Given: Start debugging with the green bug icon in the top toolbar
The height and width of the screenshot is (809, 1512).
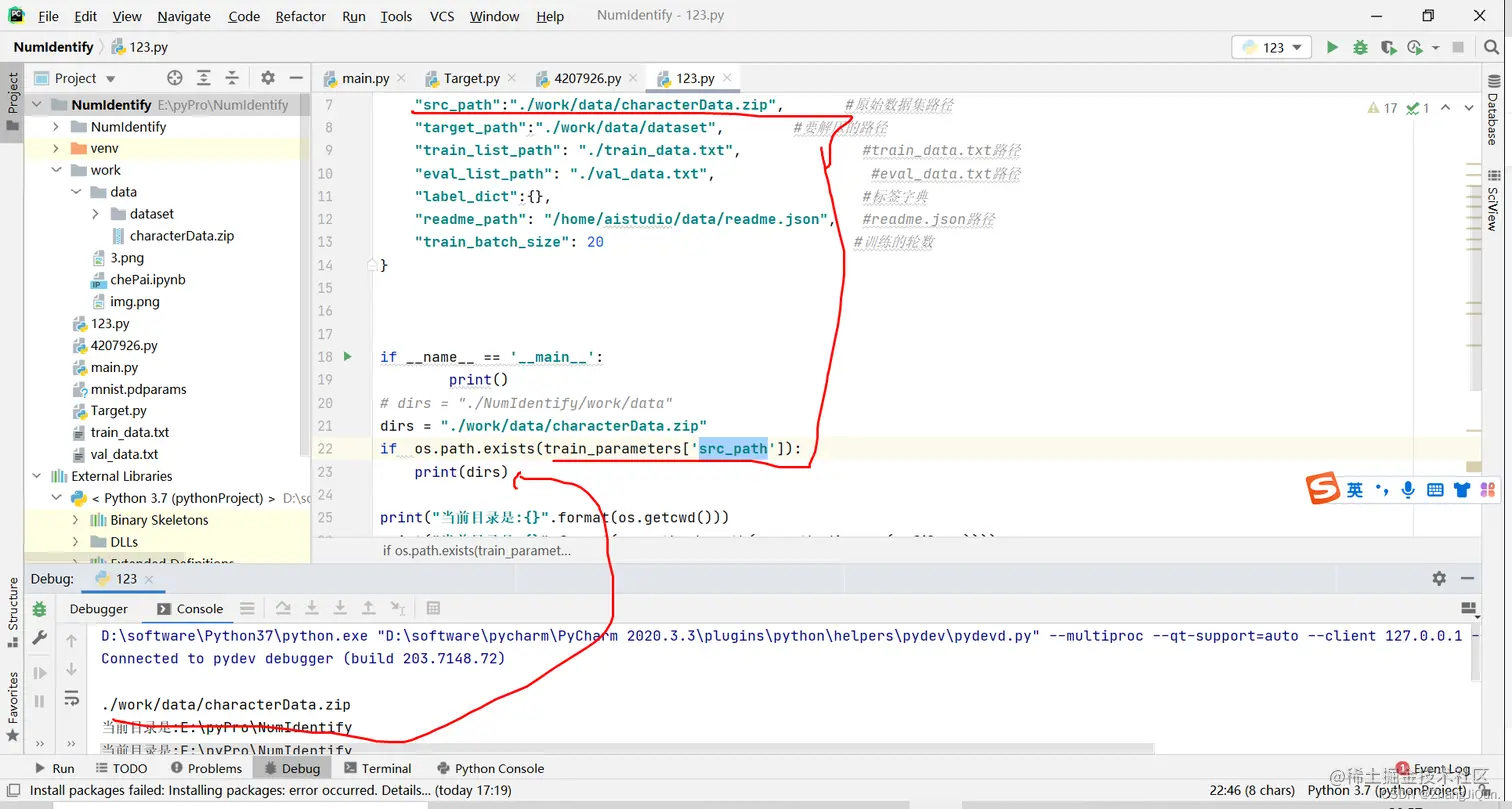Looking at the screenshot, I should point(1360,47).
